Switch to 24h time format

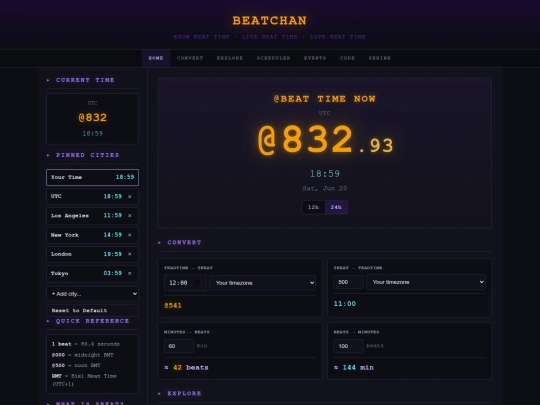click(336, 207)
